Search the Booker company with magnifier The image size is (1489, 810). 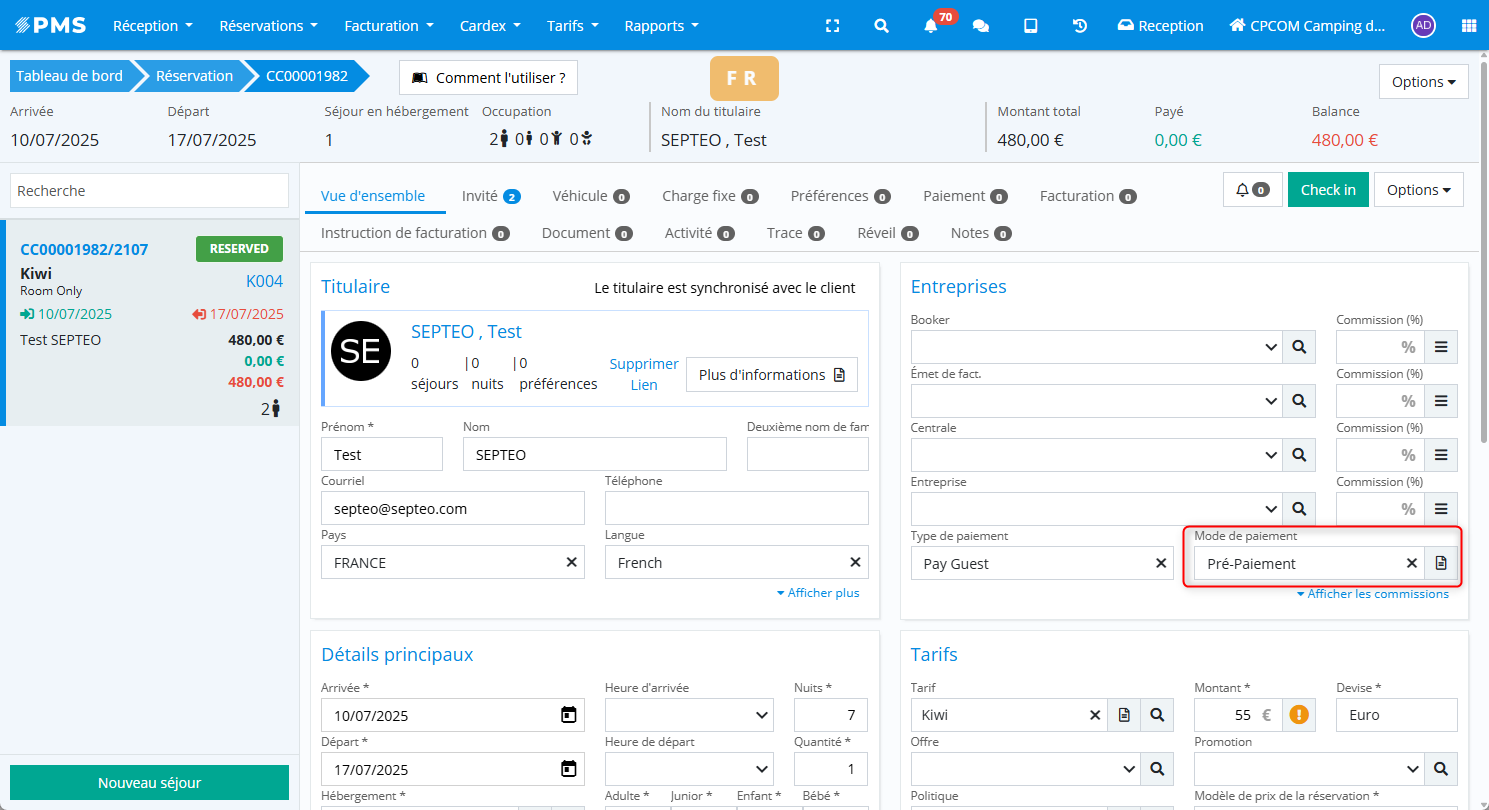click(x=1299, y=347)
